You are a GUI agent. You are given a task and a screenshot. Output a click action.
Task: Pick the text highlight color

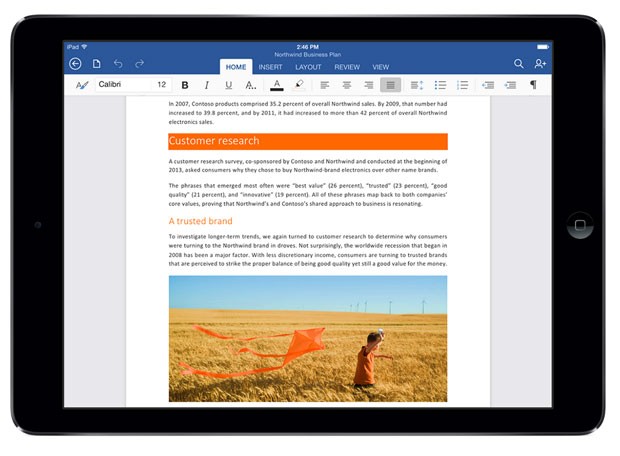point(299,85)
